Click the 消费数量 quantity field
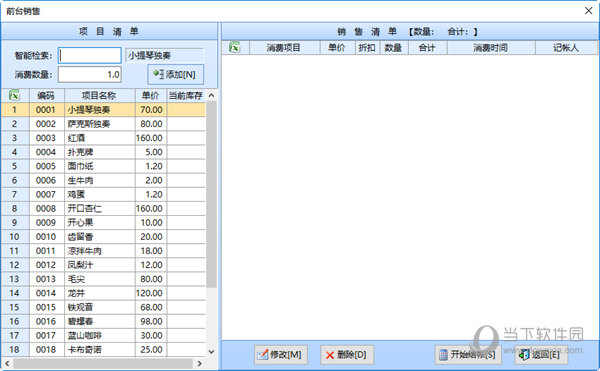 [90, 74]
